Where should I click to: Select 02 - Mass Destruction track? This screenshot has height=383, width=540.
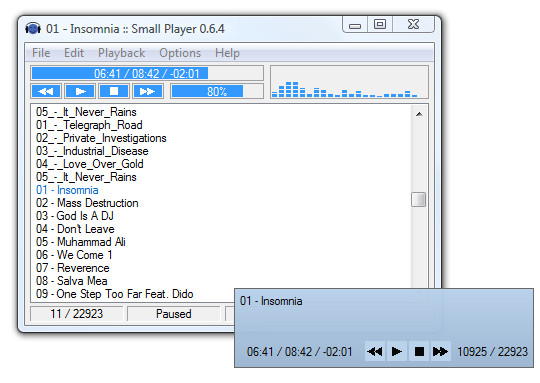[87, 203]
